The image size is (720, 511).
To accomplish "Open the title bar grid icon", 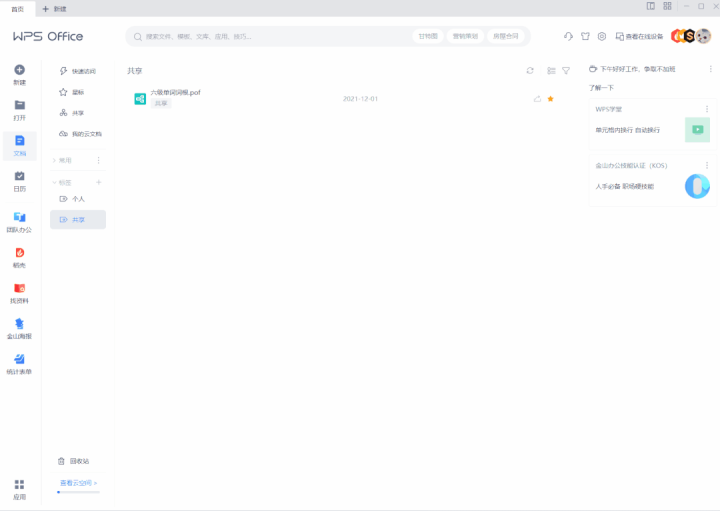I will pyautogui.click(x=667, y=6).
